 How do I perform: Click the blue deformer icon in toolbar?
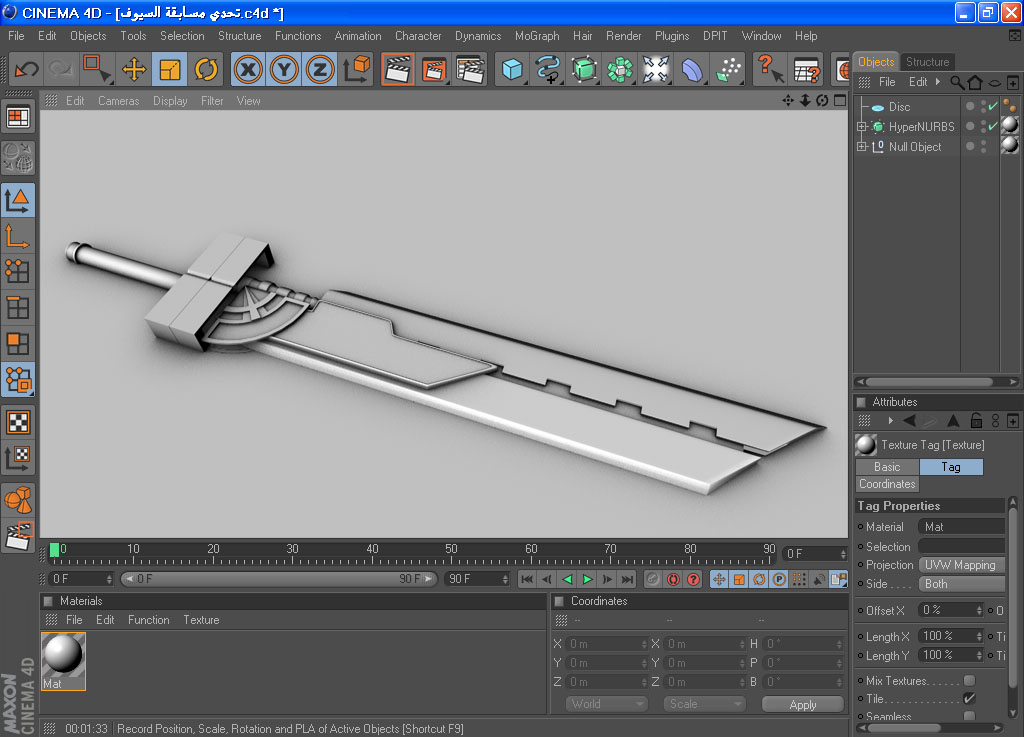(x=692, y=69)
